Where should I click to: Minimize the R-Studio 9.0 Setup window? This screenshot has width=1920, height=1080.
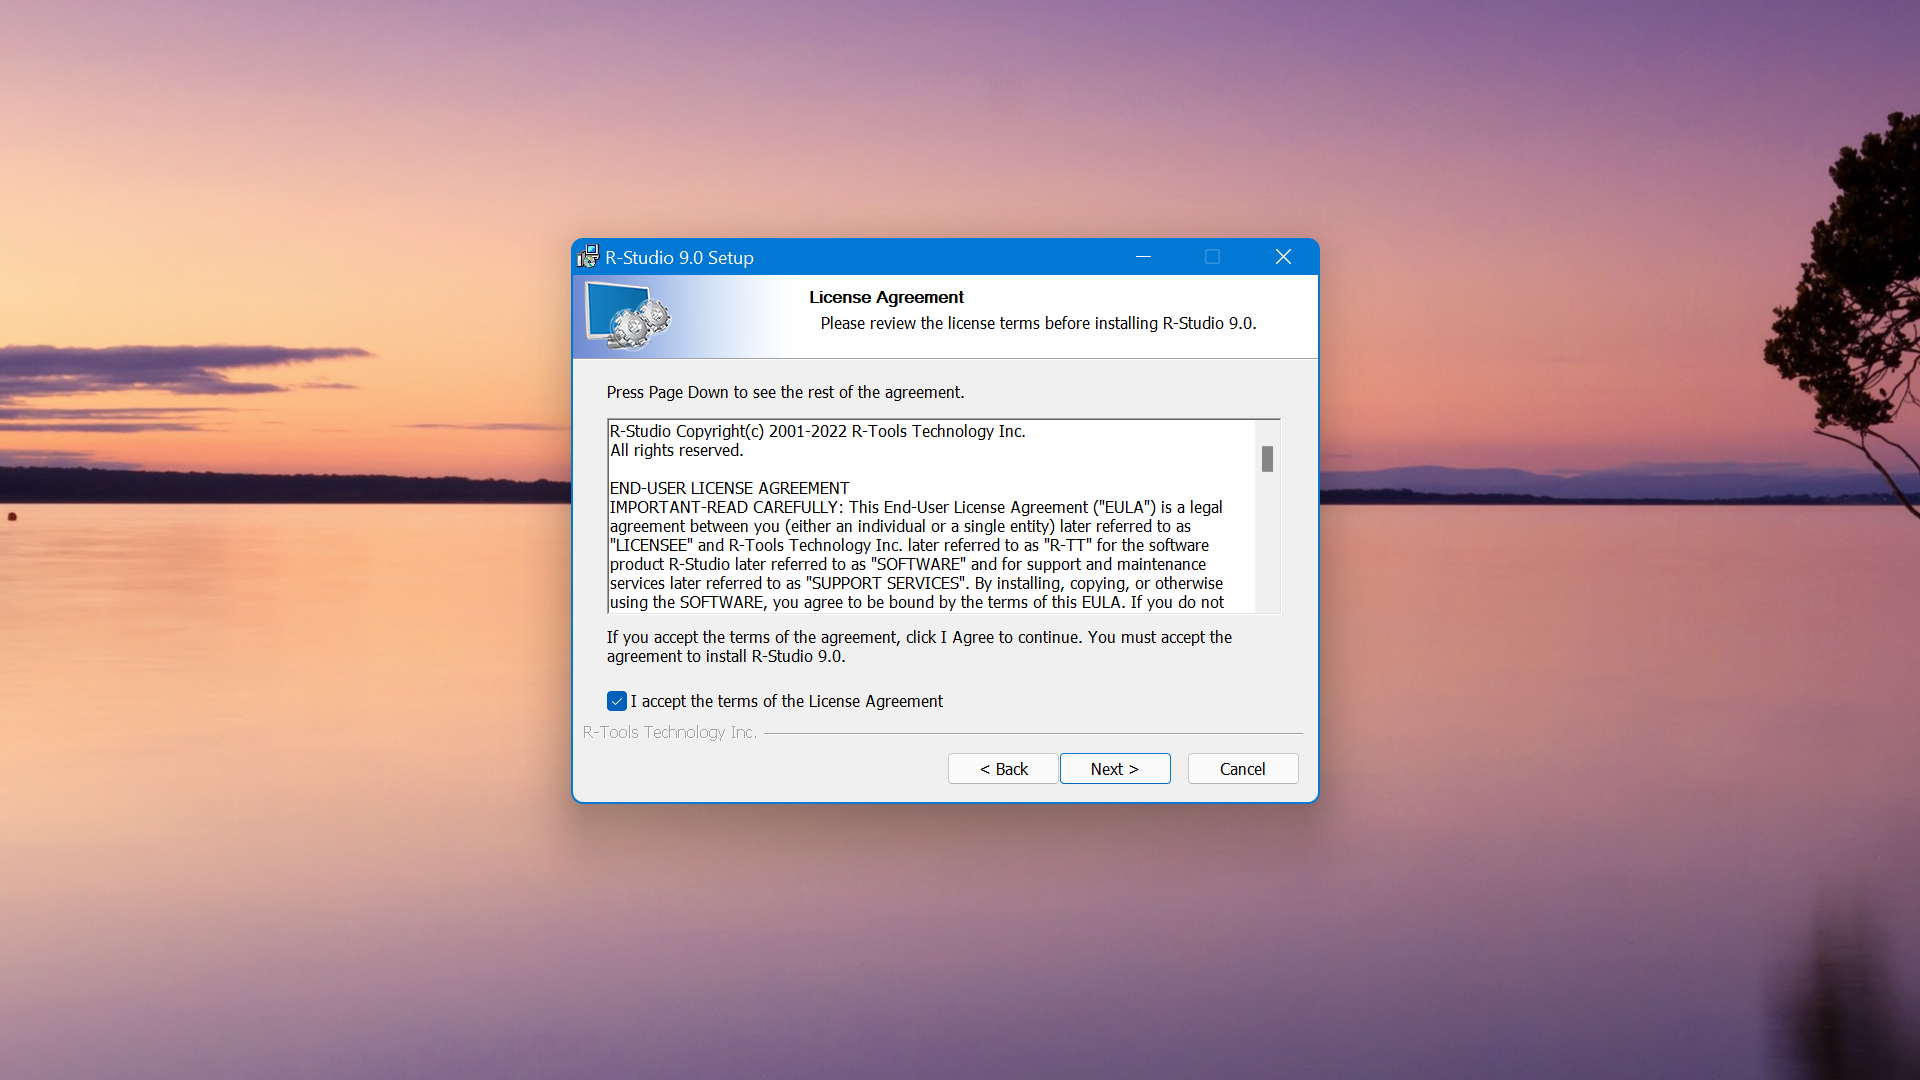pos(1143,257)
